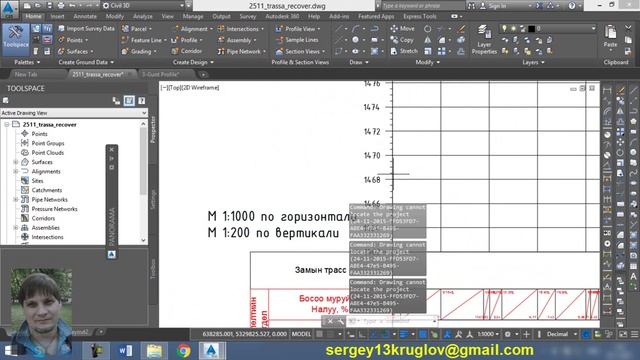
Task: Close the Panorama palette
Action: 111,150
